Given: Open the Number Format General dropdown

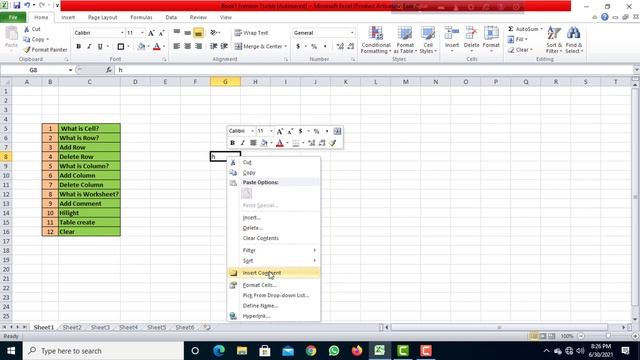Looking at the screenshot, I should pyautogui.click(x=352, y=33).
